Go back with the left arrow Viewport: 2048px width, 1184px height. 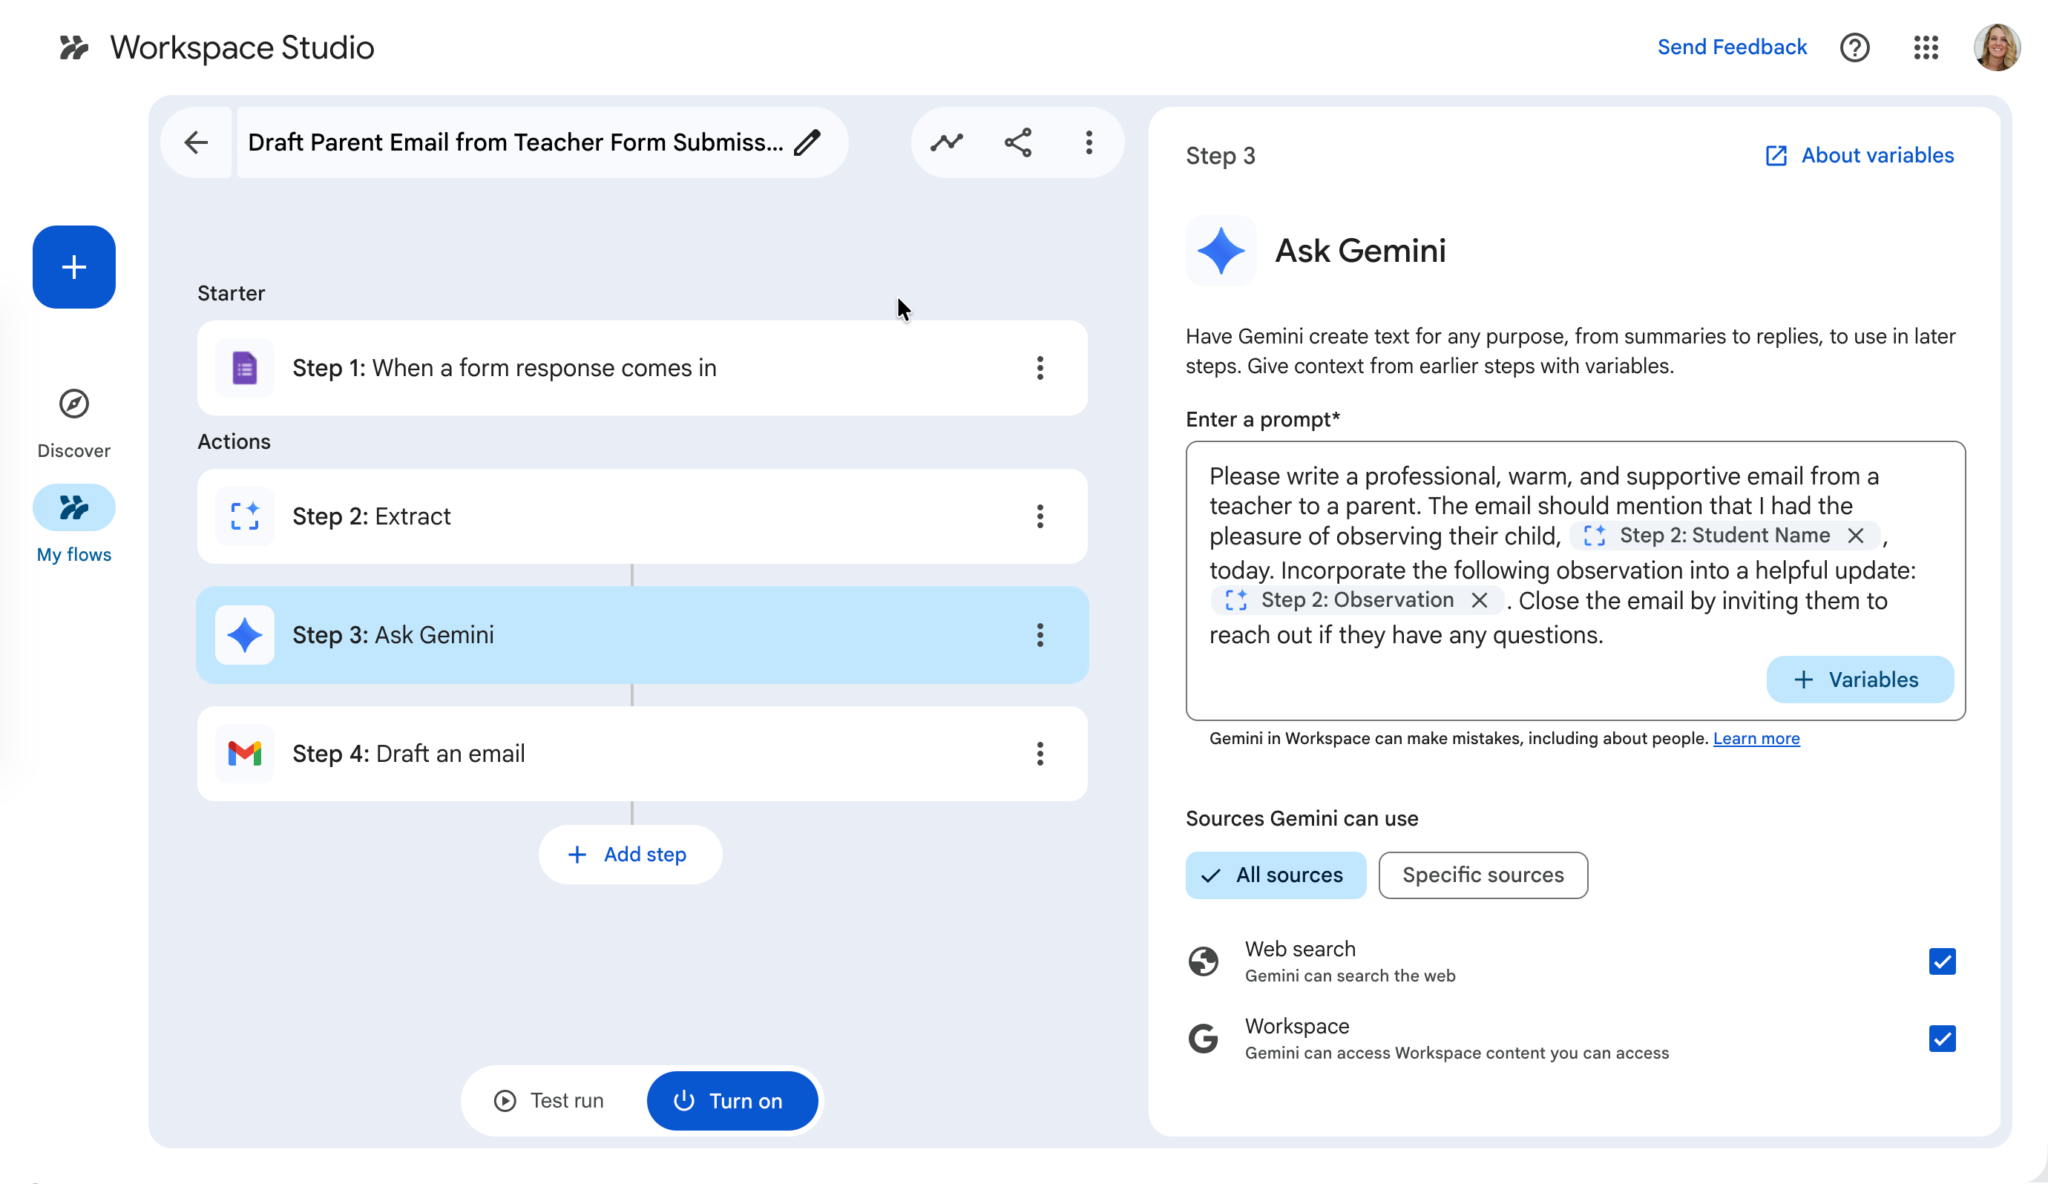(x=196, y=142)
